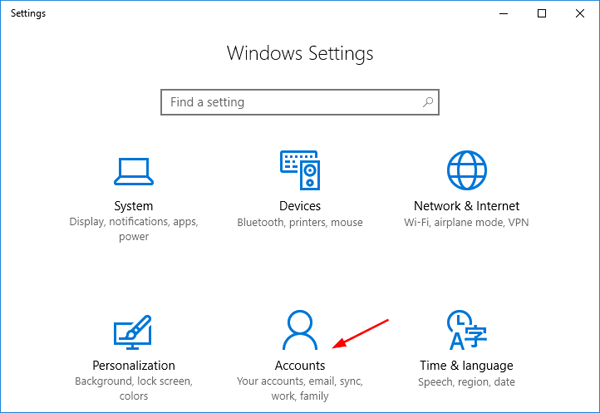
Task: Select the Personalization label
Action: [x=132, y=366]
